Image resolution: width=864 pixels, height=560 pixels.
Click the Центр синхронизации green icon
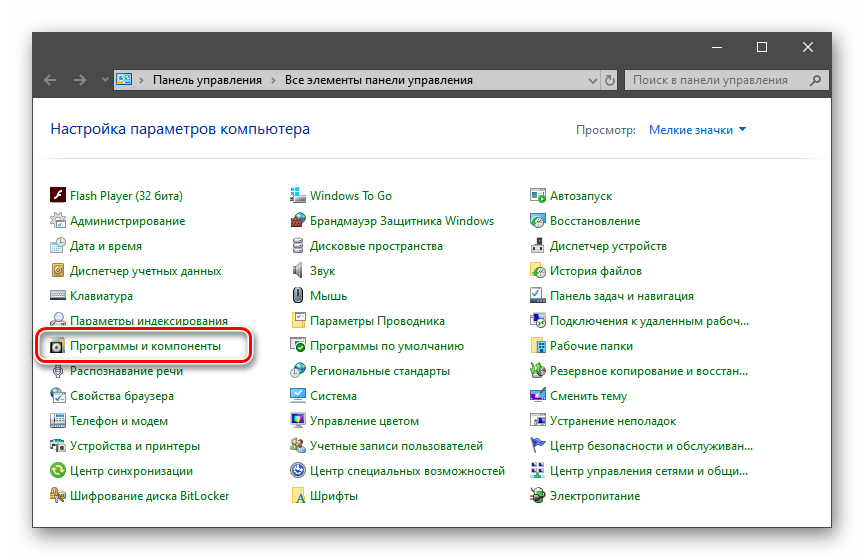coord(58,470)
